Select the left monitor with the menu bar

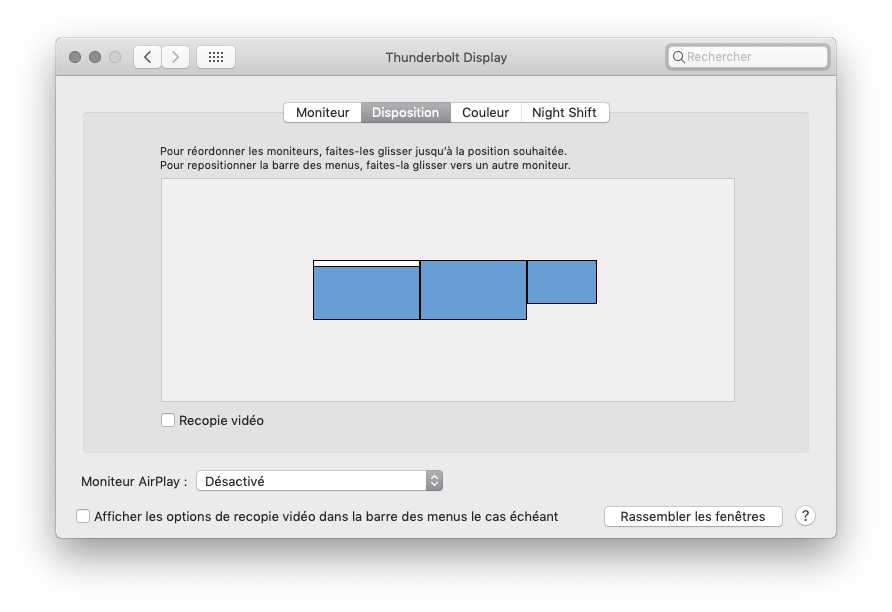(366, 290)
